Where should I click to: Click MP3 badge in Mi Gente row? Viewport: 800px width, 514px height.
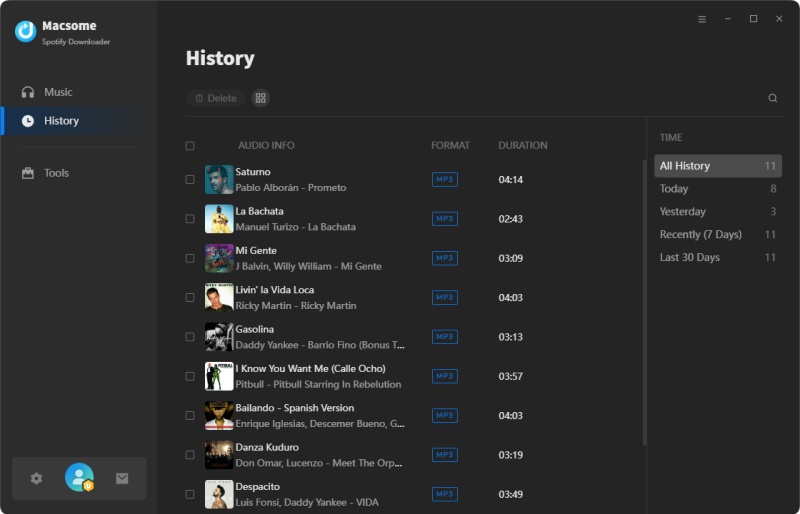[x=444, y=258]
